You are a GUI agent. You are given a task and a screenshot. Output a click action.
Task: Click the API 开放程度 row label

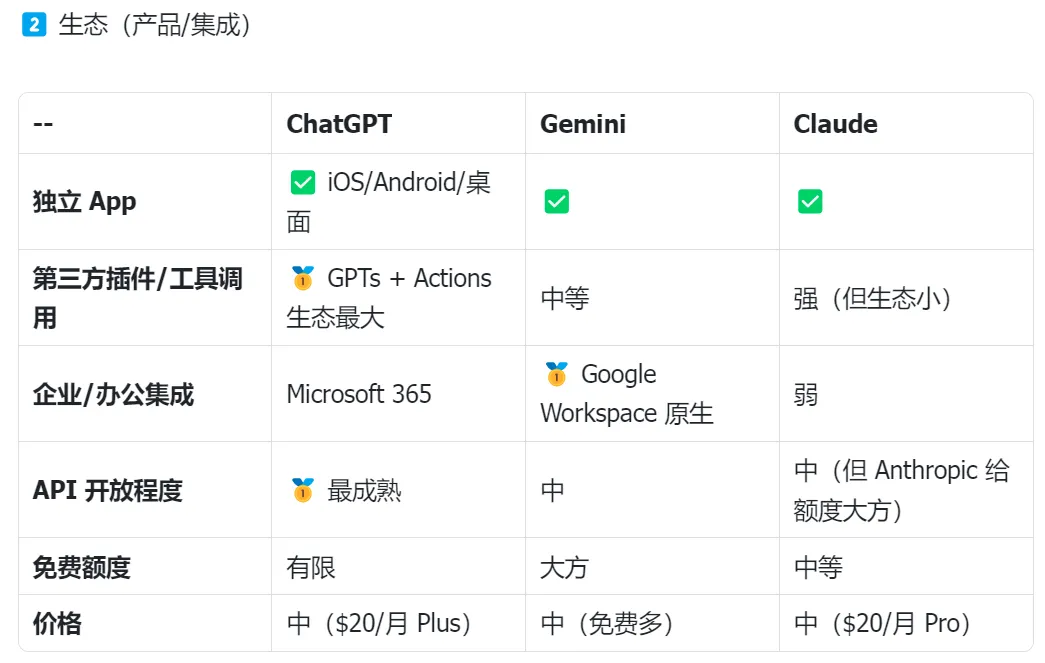point(107,490)
